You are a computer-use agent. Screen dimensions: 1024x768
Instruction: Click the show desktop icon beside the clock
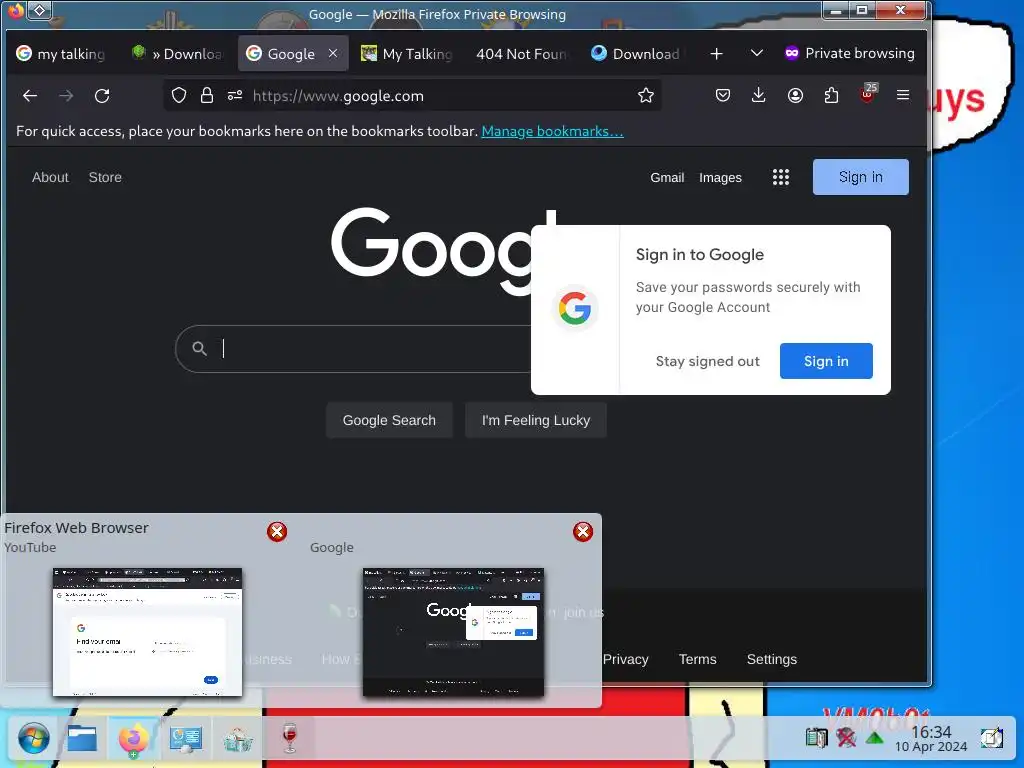pyautogui.click(x=991, y=738)
